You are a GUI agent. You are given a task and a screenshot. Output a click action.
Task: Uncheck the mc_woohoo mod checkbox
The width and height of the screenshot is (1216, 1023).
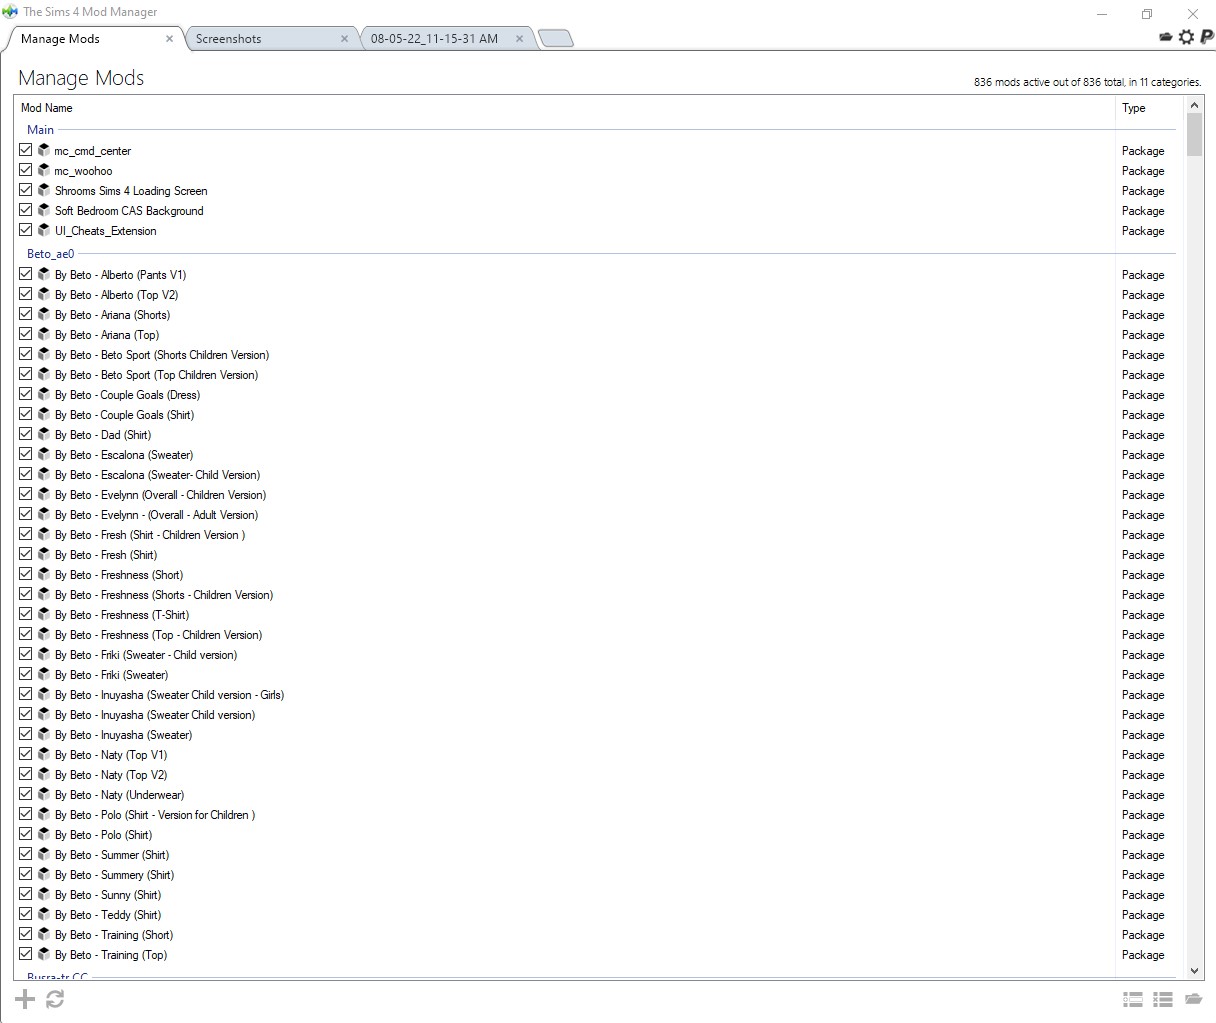pos(26,170)
